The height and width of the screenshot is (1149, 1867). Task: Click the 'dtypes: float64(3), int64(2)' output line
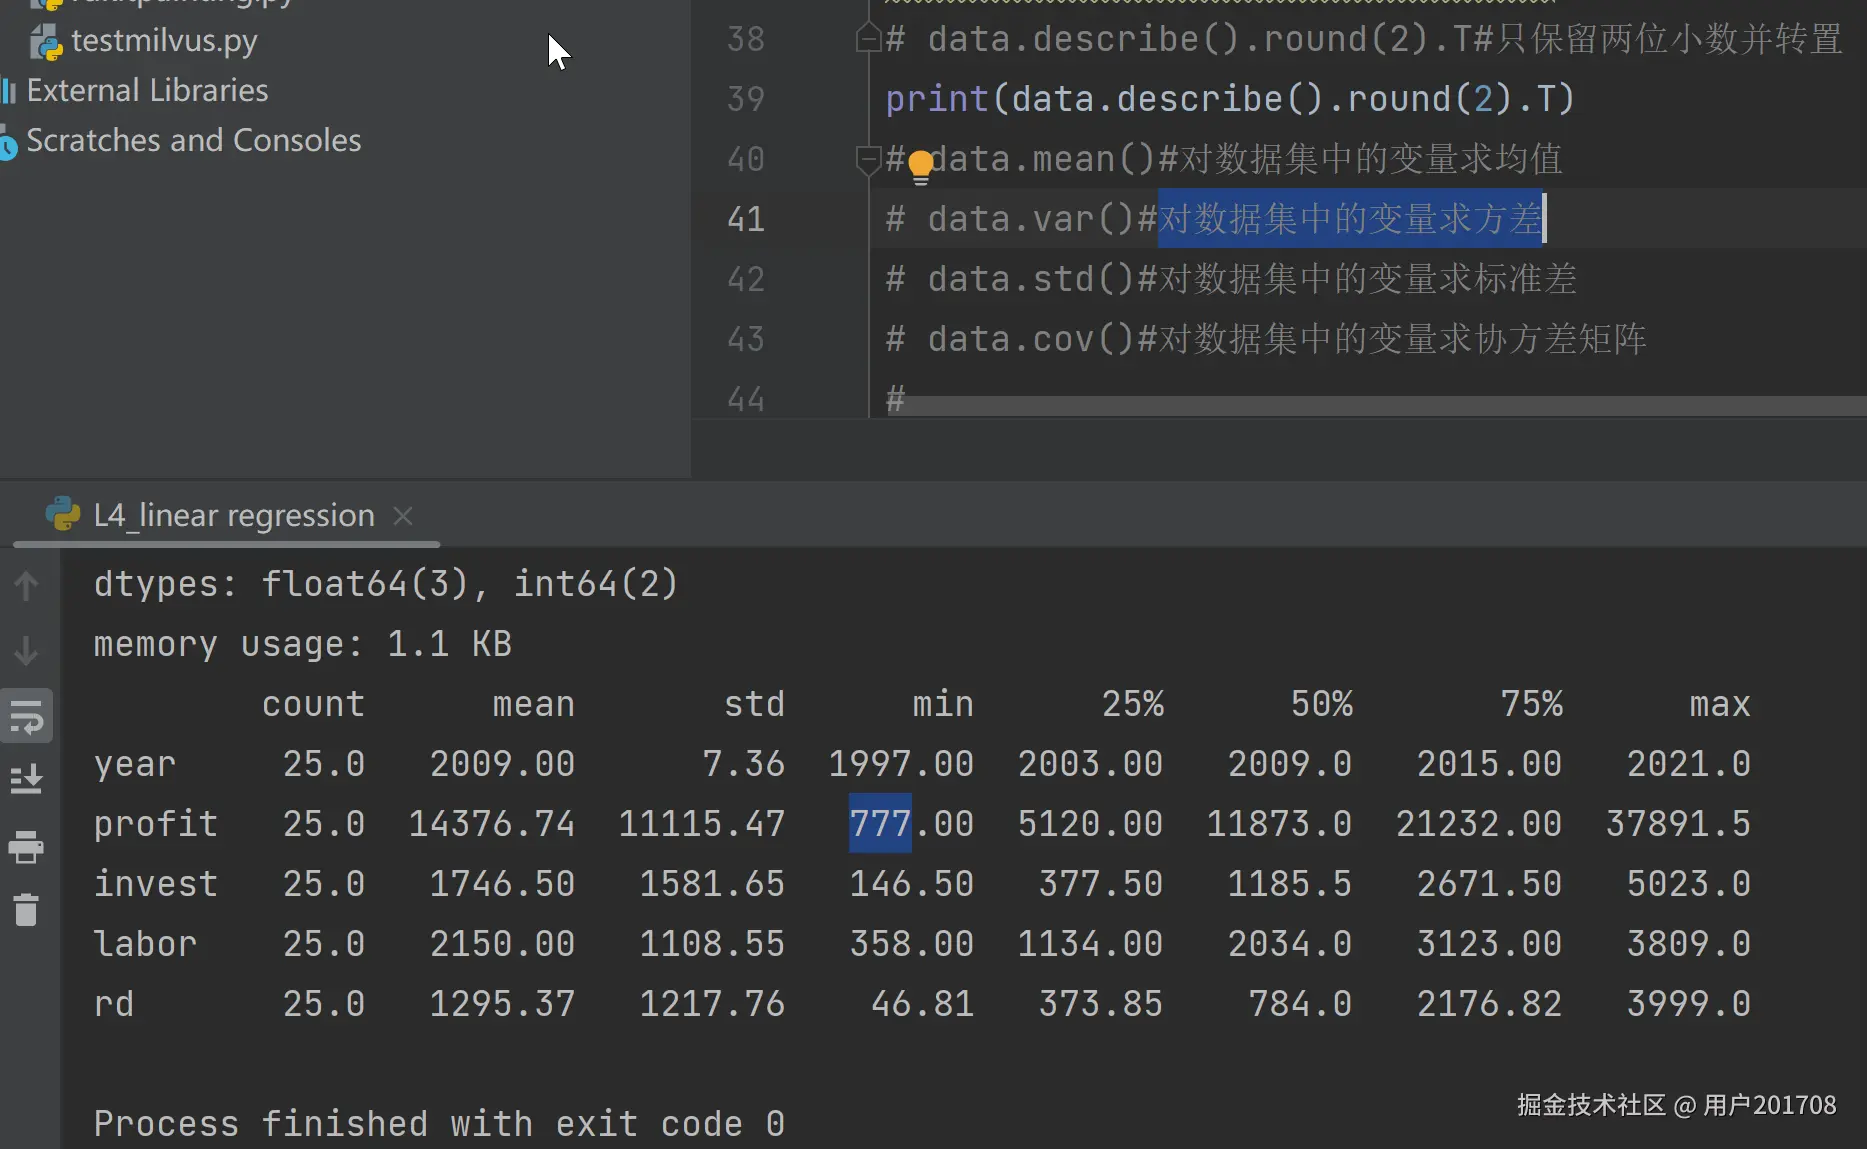(386, 584)
